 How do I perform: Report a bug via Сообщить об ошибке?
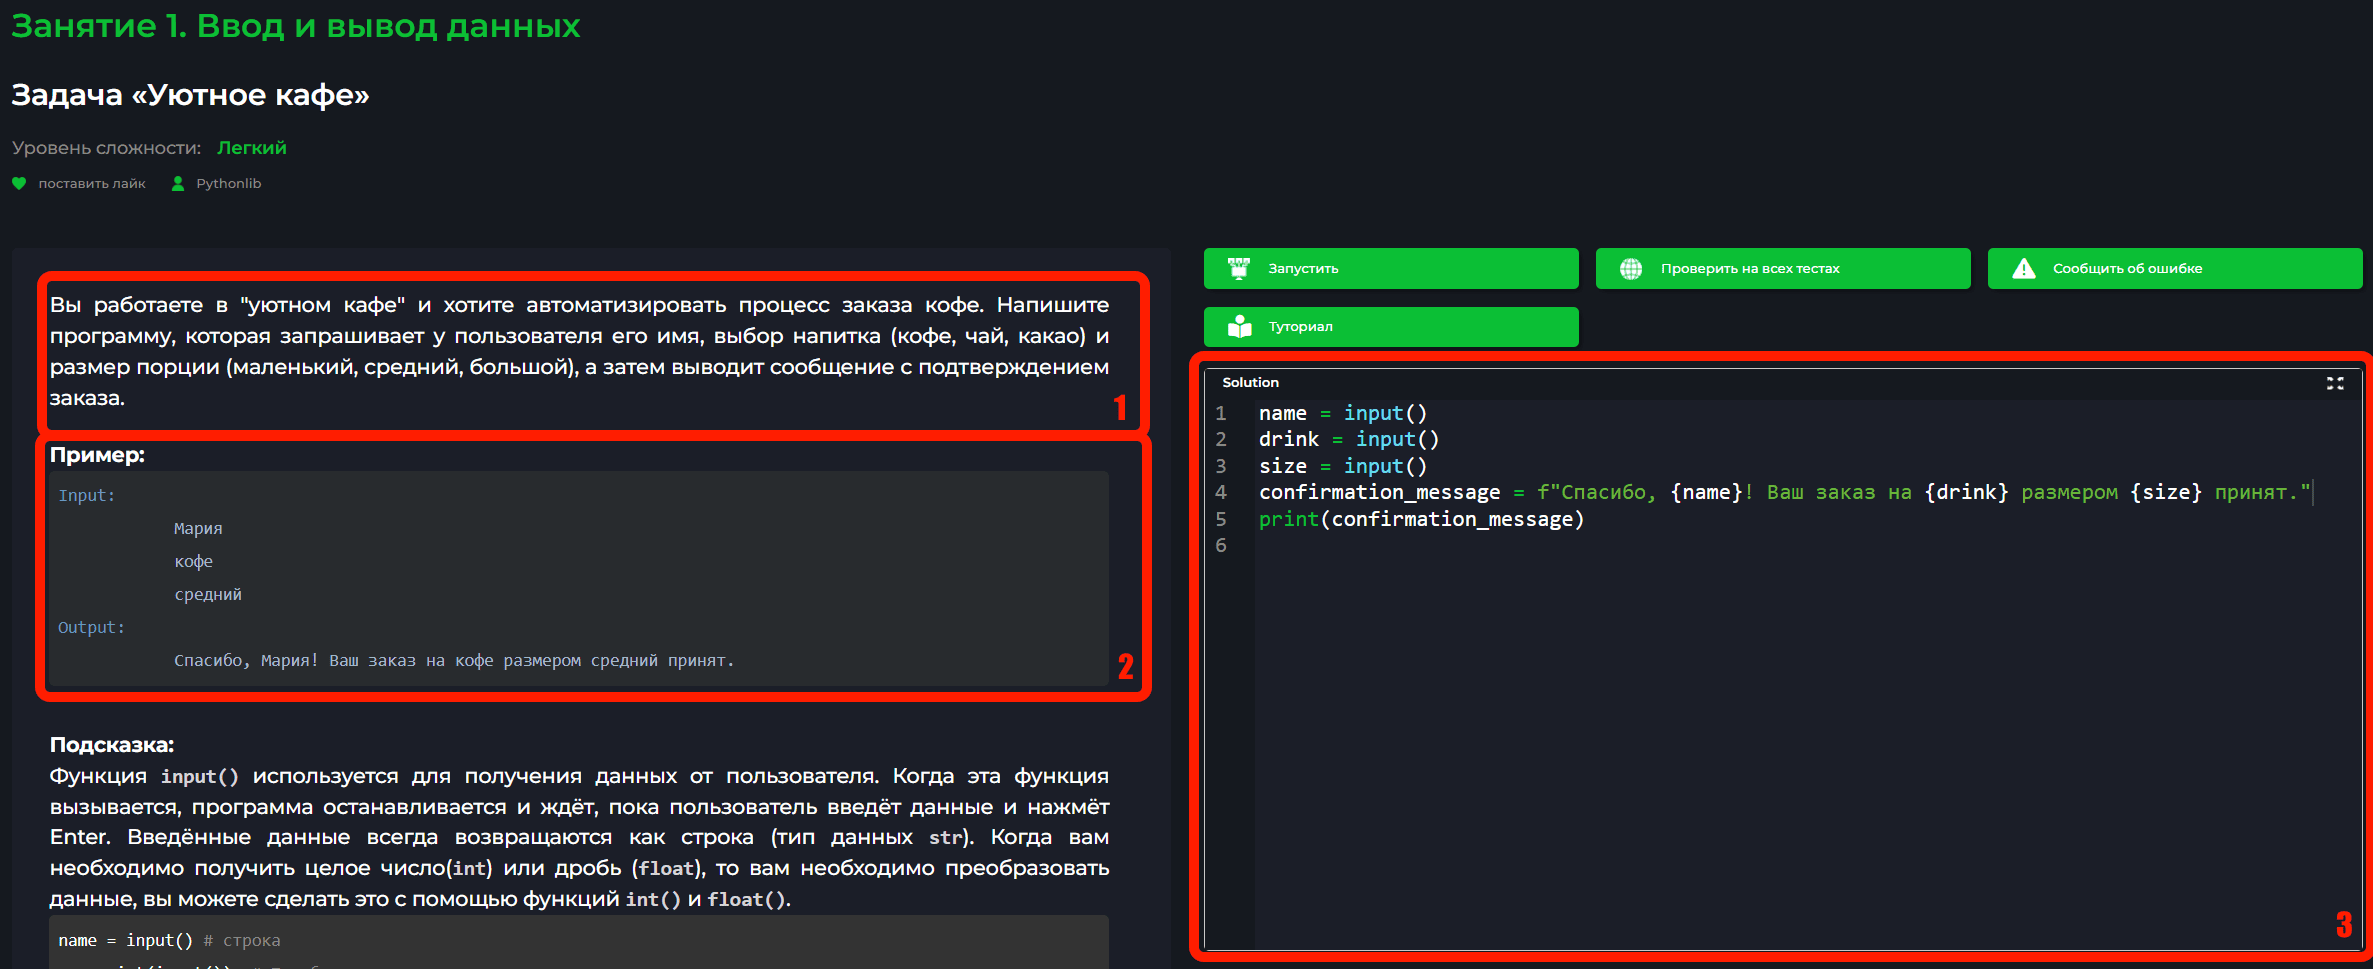click(2175, 268)
